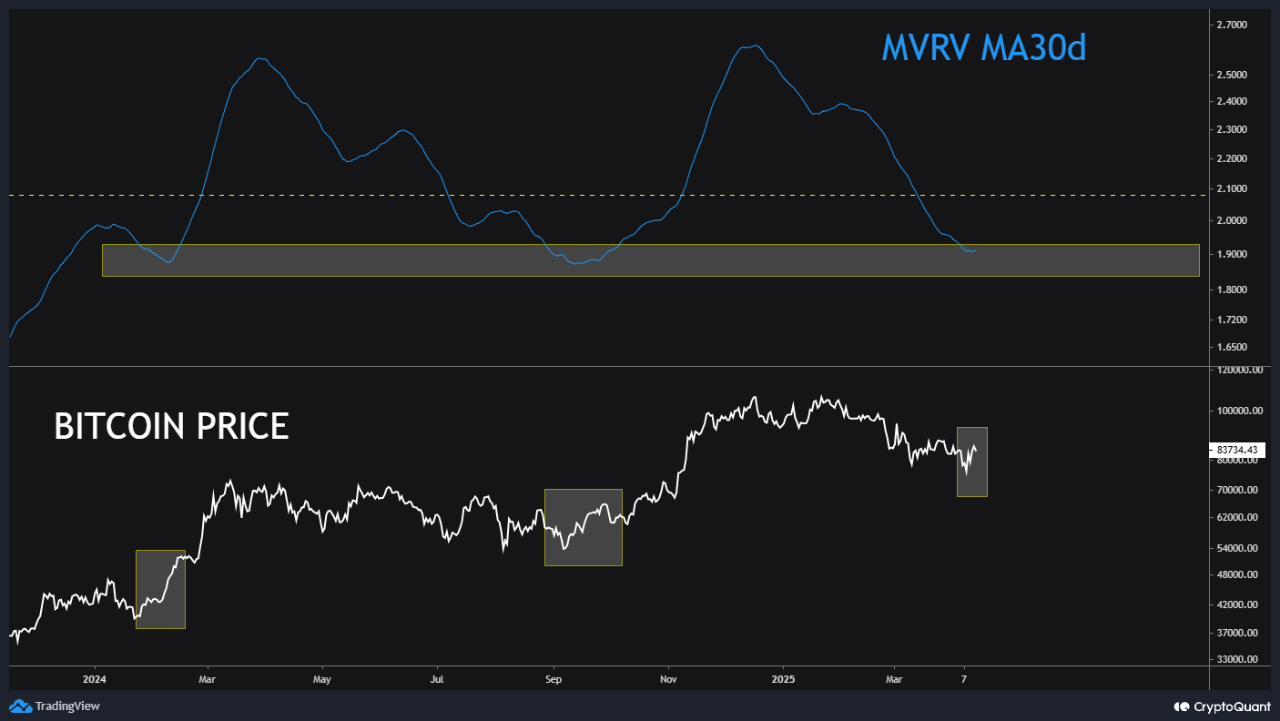Select the gray highlight box around September dip
The height and width of the screenshot is (721, 1280).
click(x=583, y=527)
